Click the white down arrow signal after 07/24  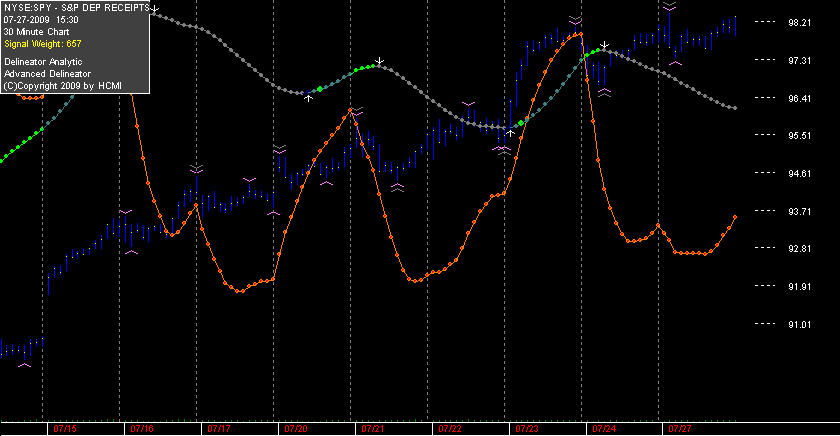coord(604,46)
